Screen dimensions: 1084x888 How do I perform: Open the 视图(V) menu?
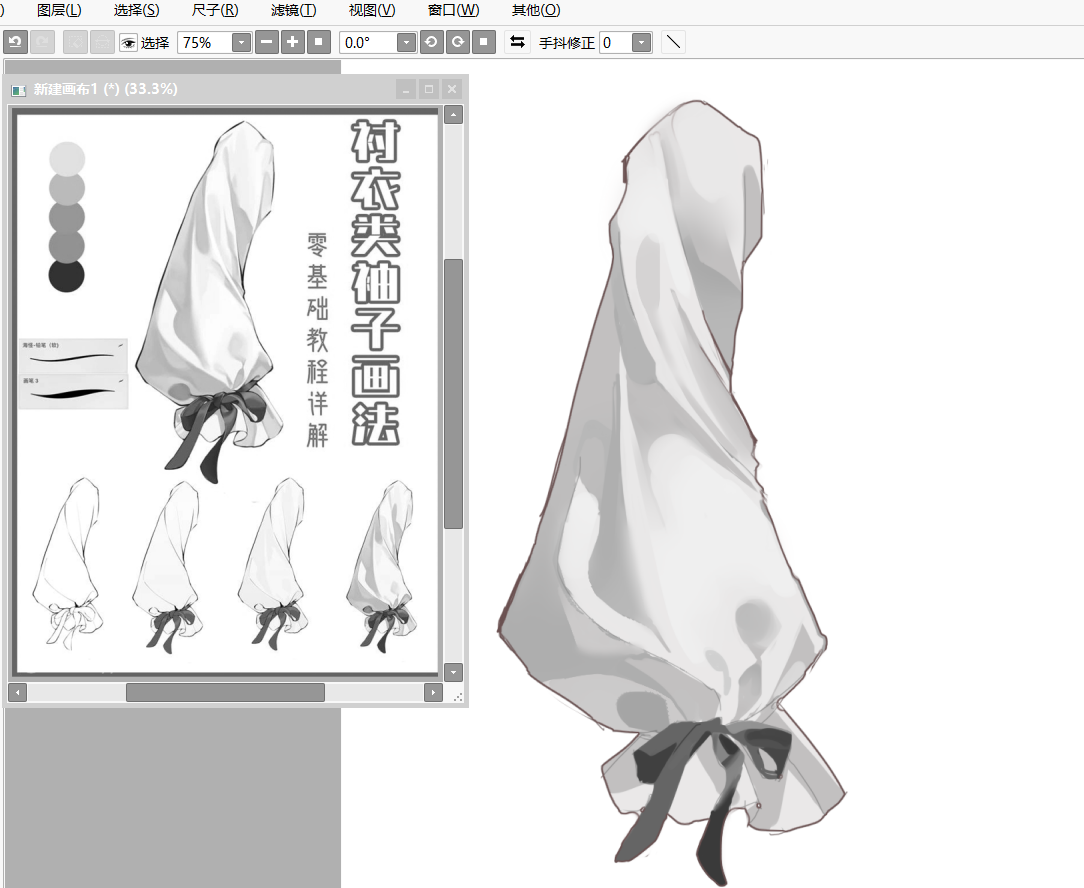[x=372, y=10]
